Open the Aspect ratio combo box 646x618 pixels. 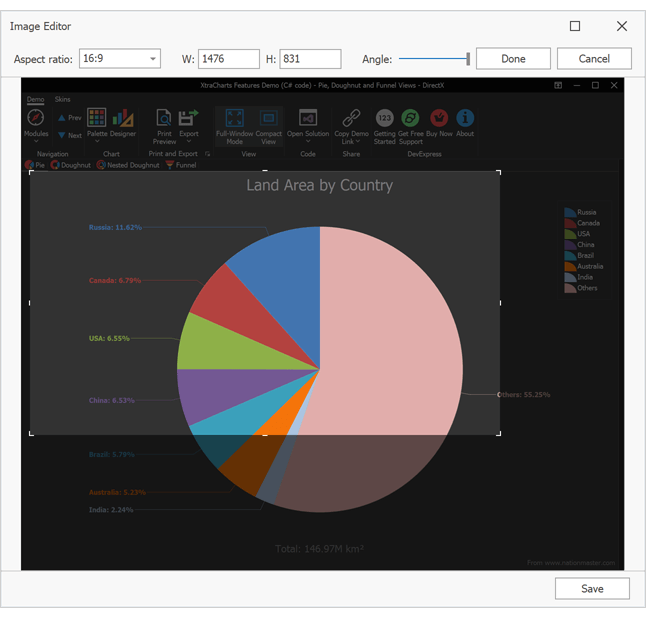119,59
